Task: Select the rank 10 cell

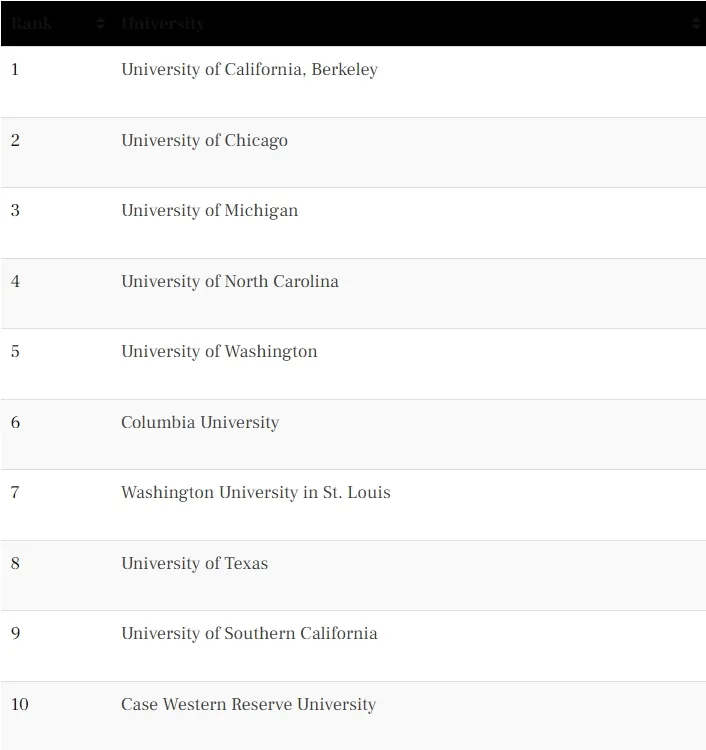Action: (20, 705)
